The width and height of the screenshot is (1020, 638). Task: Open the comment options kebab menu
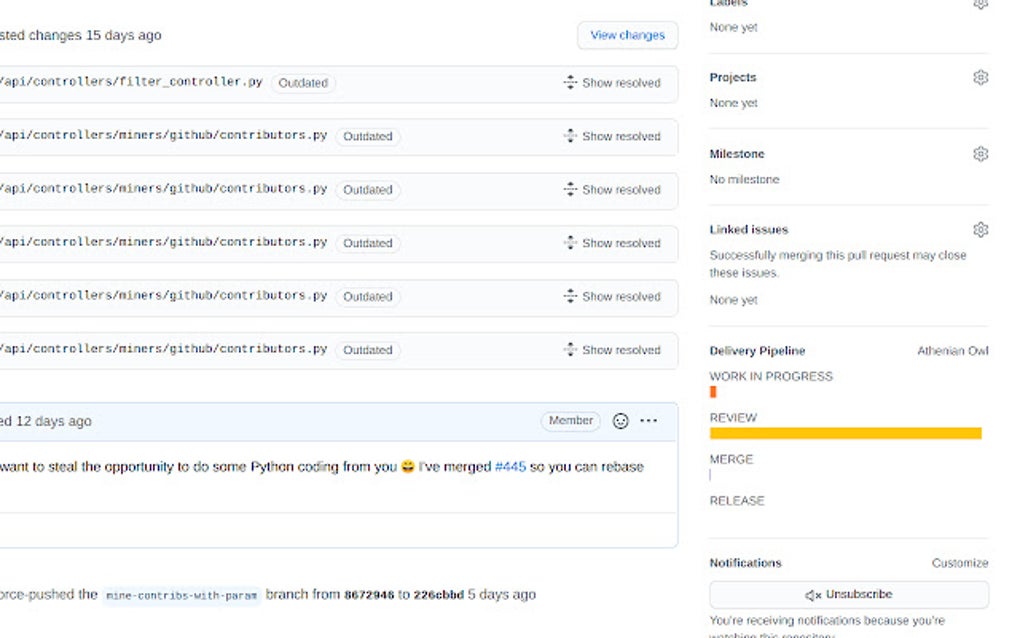click(x=648, y=421)
